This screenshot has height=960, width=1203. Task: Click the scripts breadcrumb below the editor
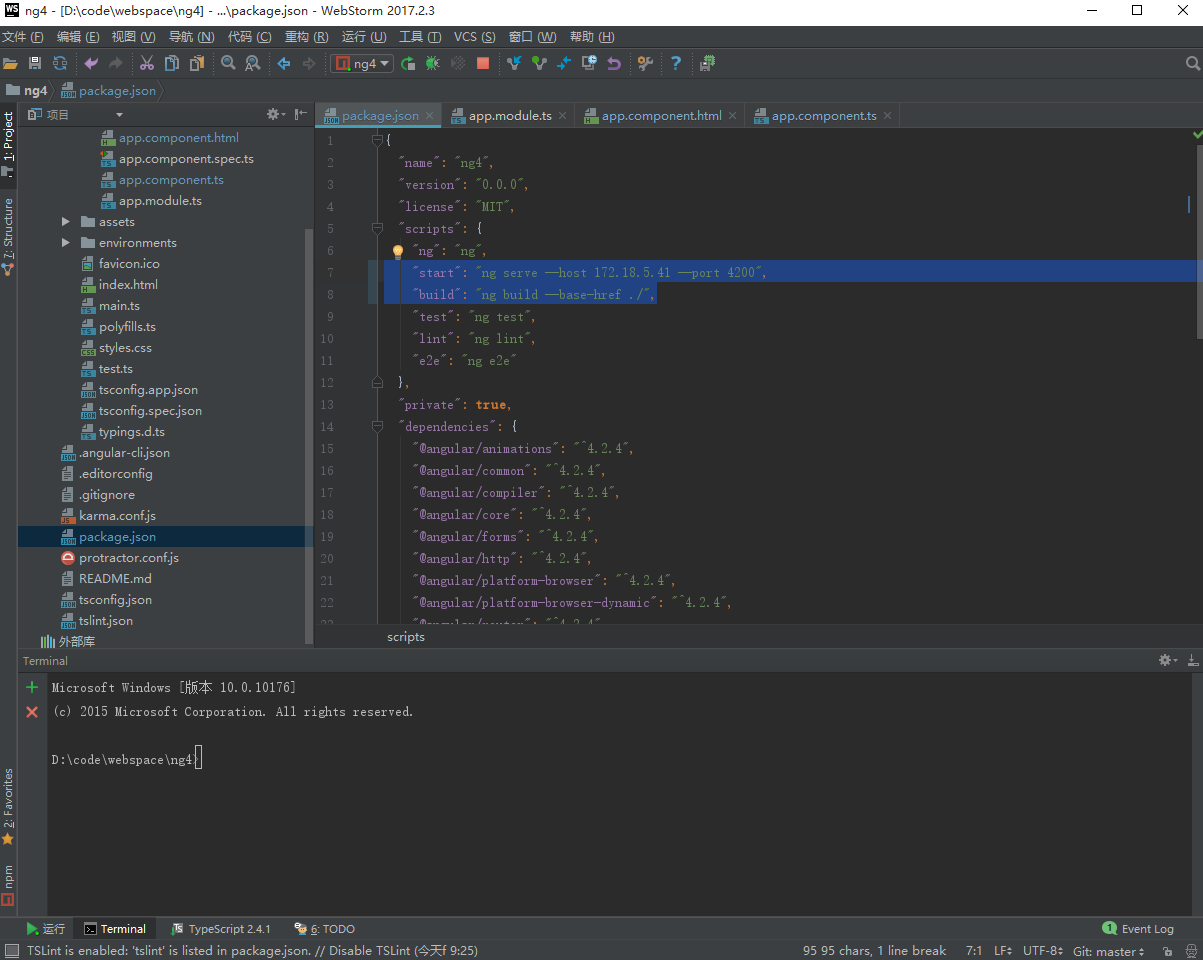tap(406, 637)
